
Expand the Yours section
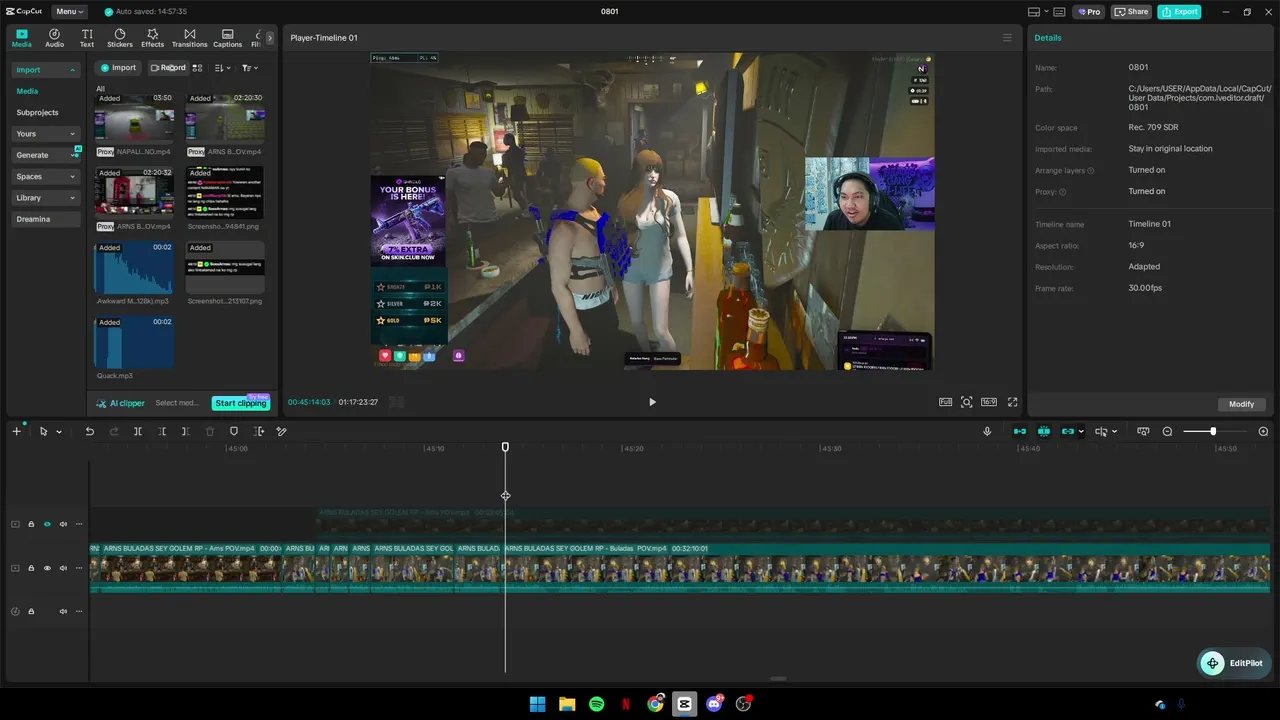click(45, 134)
